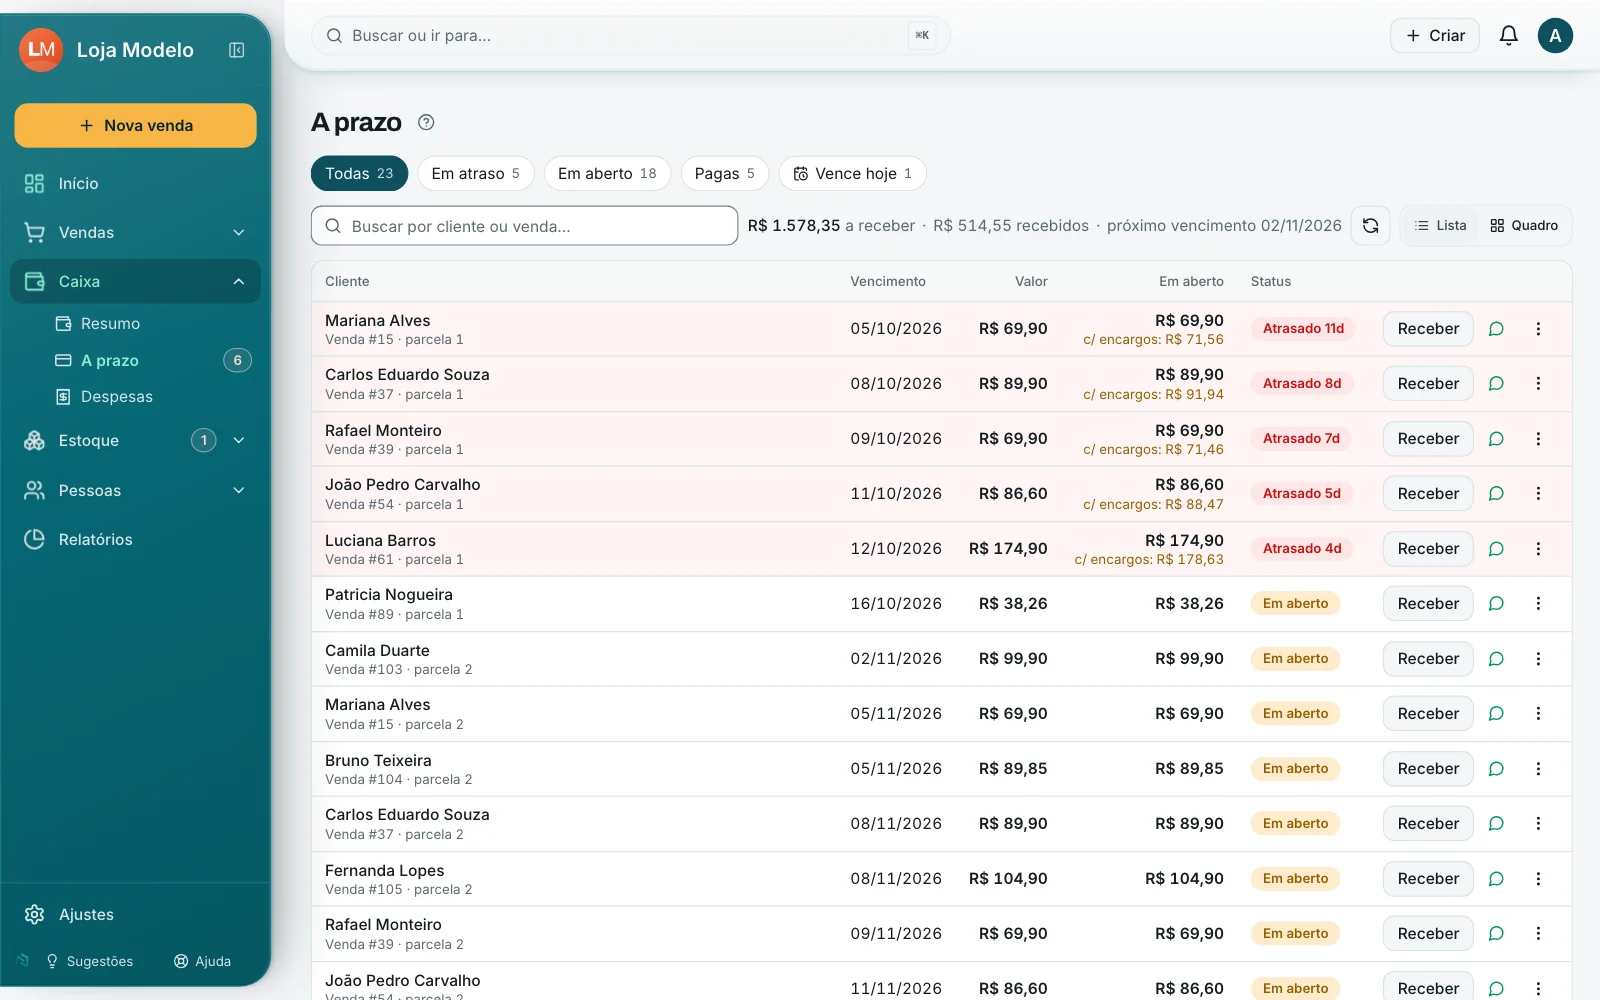Open more options for Patricia Nogueira row

tap(1538, 604)
